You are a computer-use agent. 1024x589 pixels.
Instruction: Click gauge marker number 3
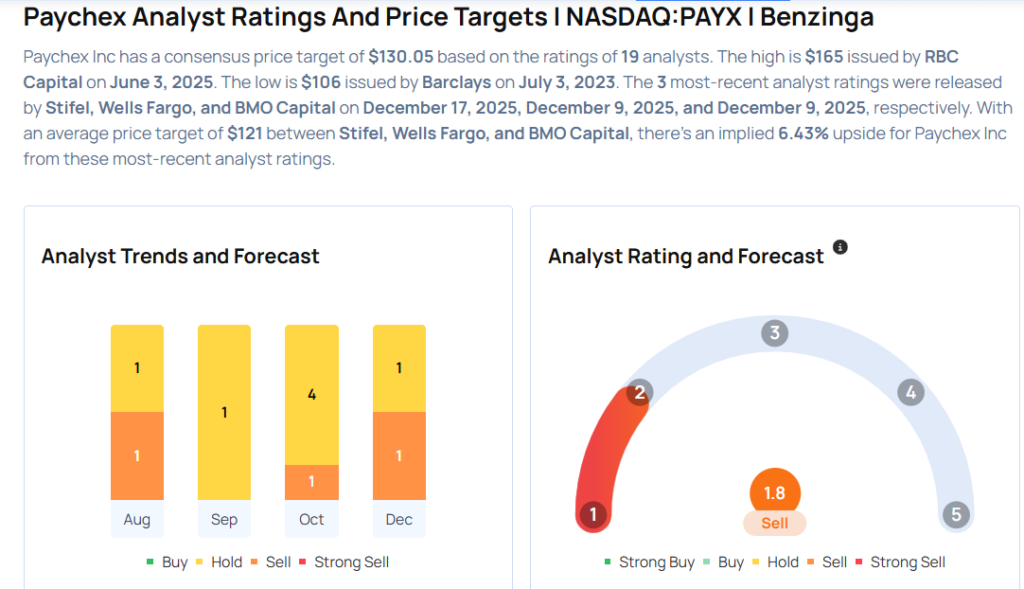[x=774, y=333]
